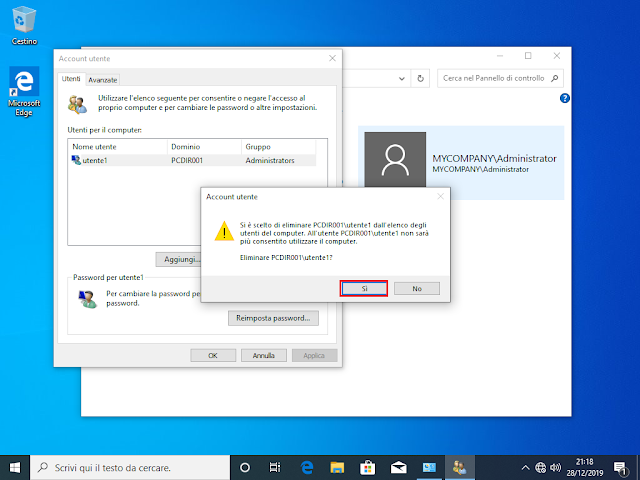Image resolution: width=640 pixels, height=480 pixels.
Task: Select the utente1 row in user list
Action: 193,160
